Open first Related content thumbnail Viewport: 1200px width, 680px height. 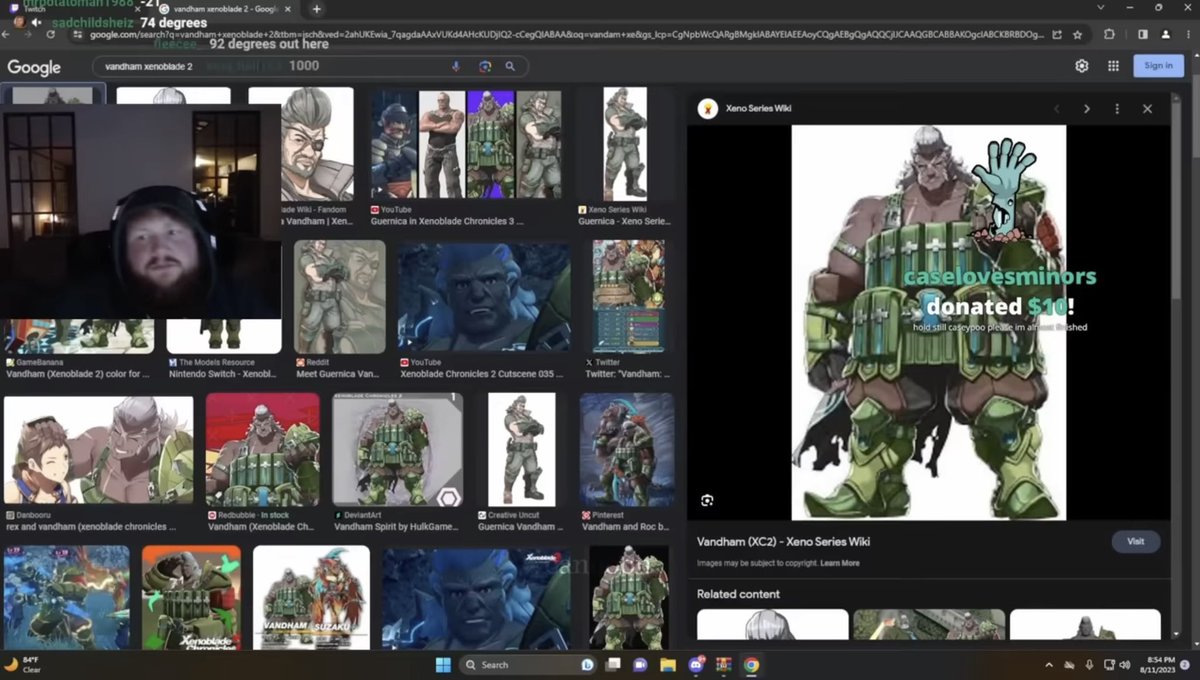[772, 625]
